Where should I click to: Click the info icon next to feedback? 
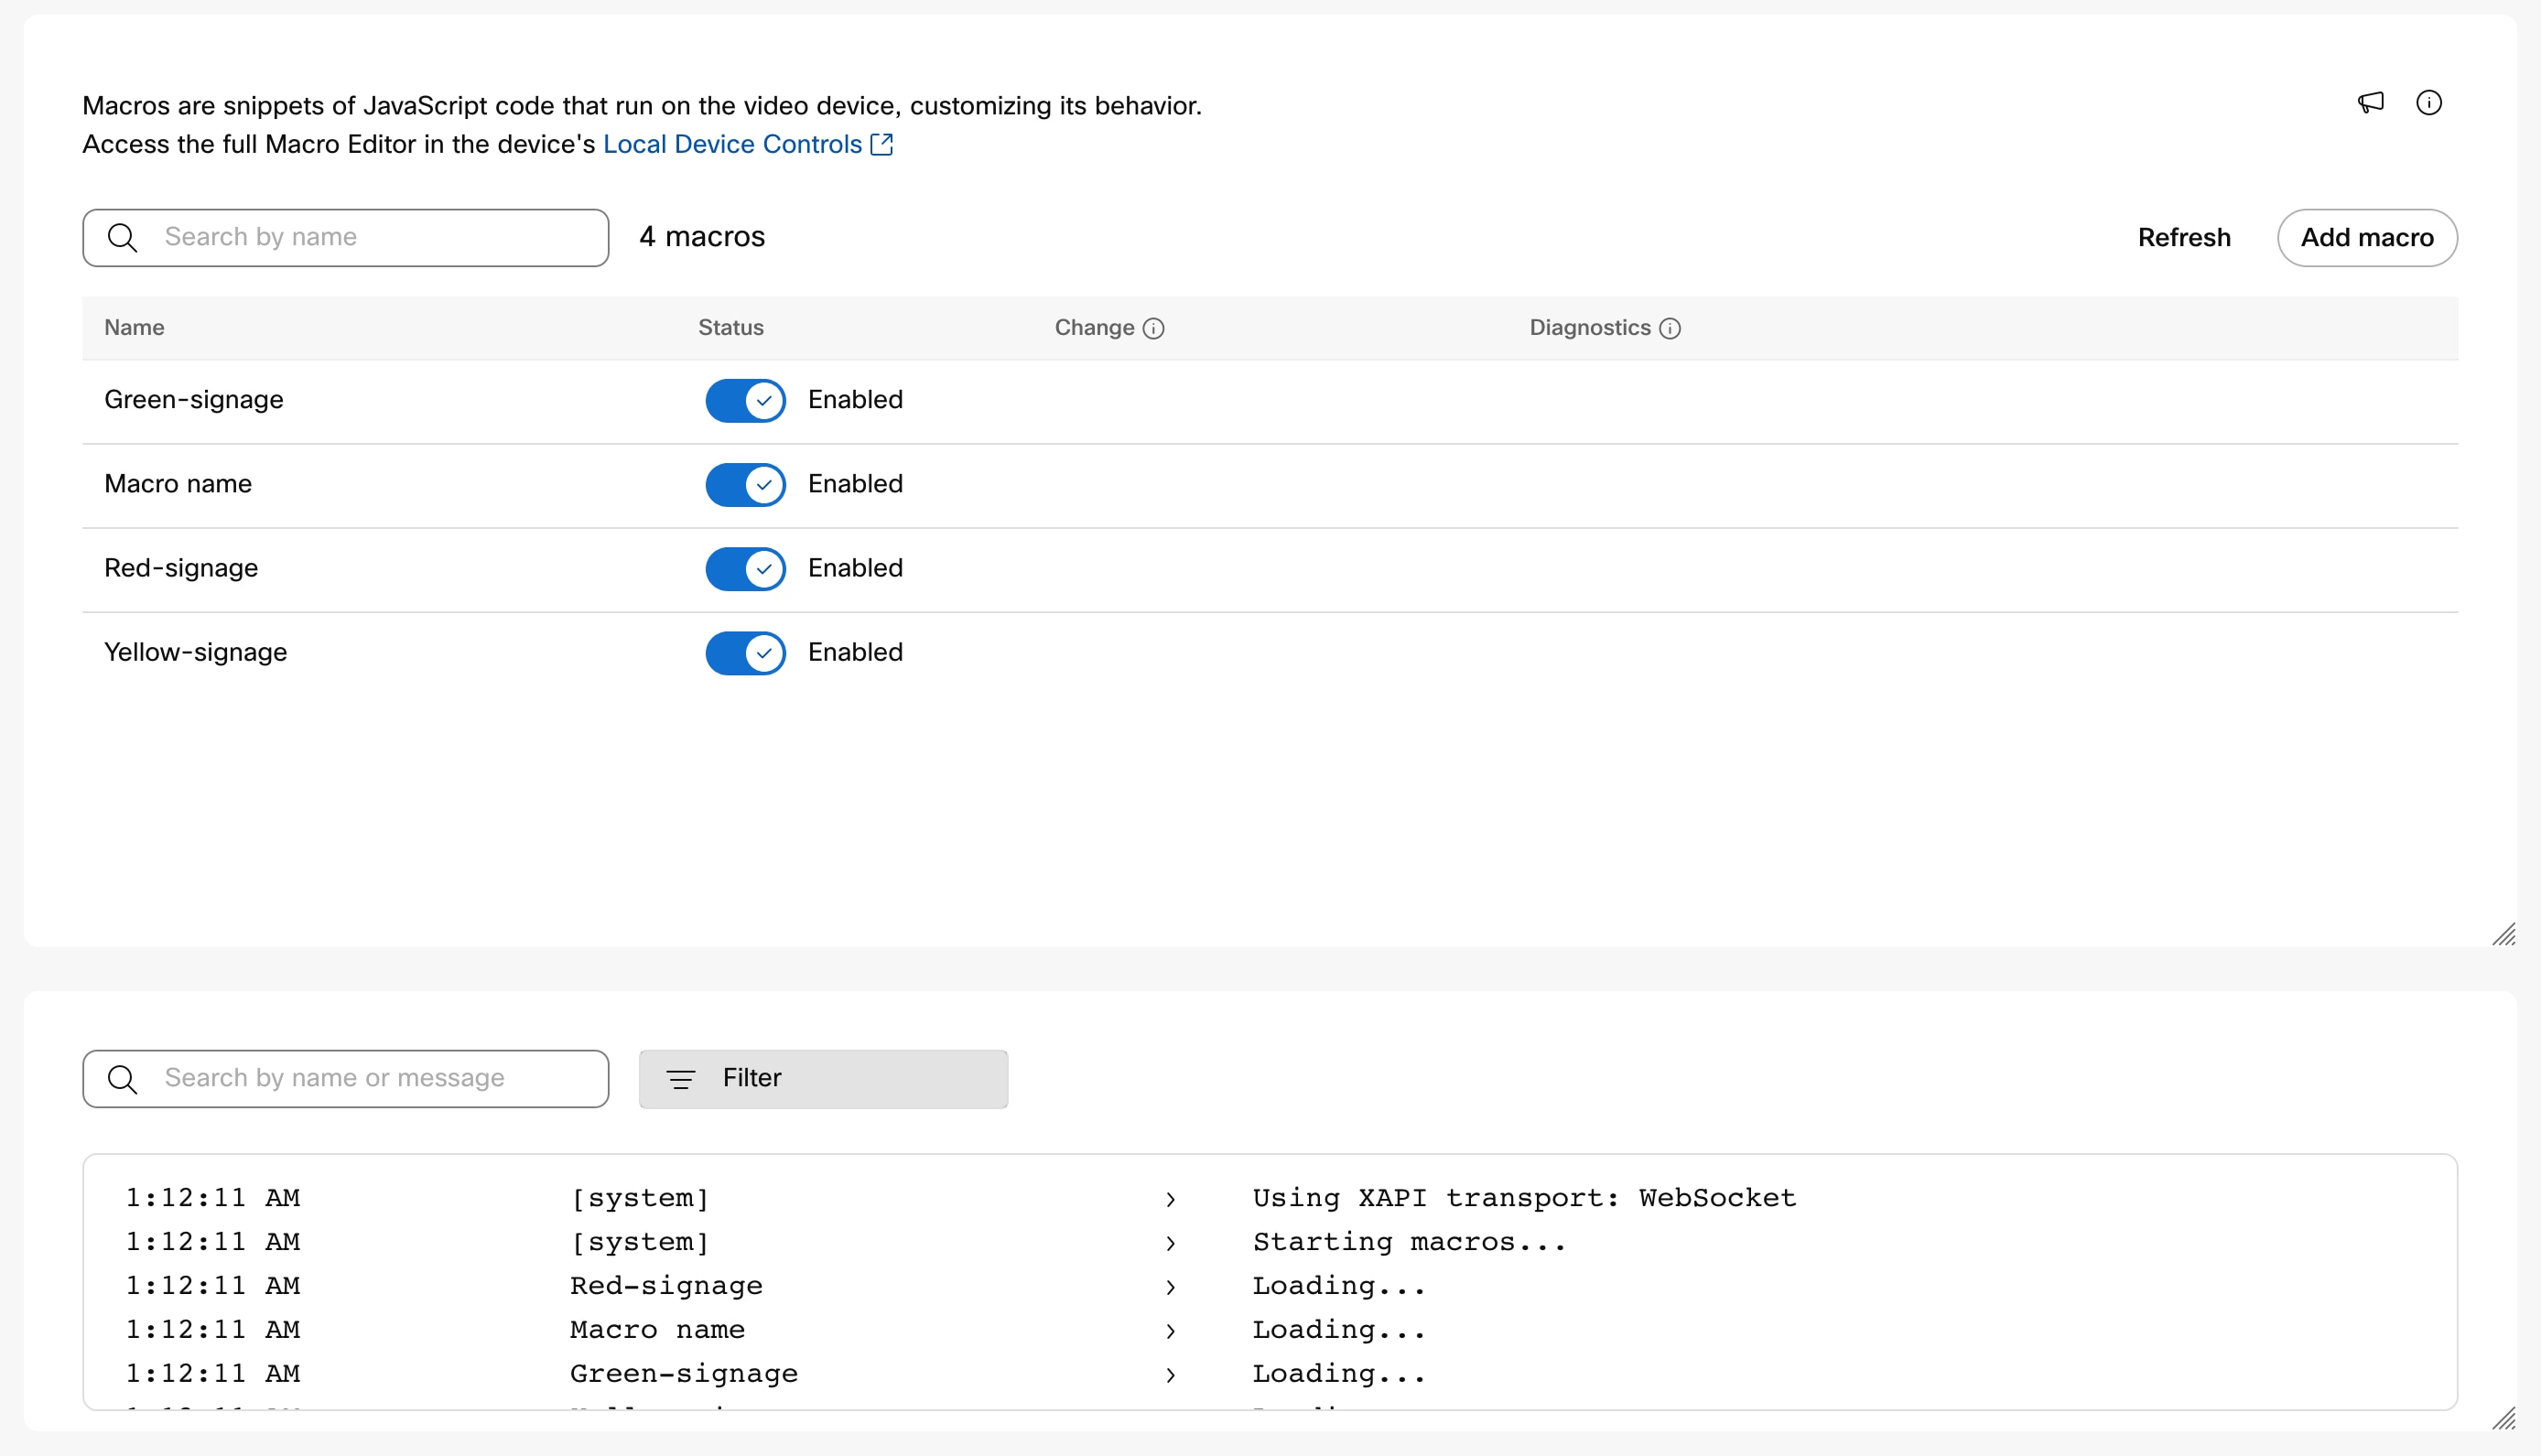coord(2427,102)
